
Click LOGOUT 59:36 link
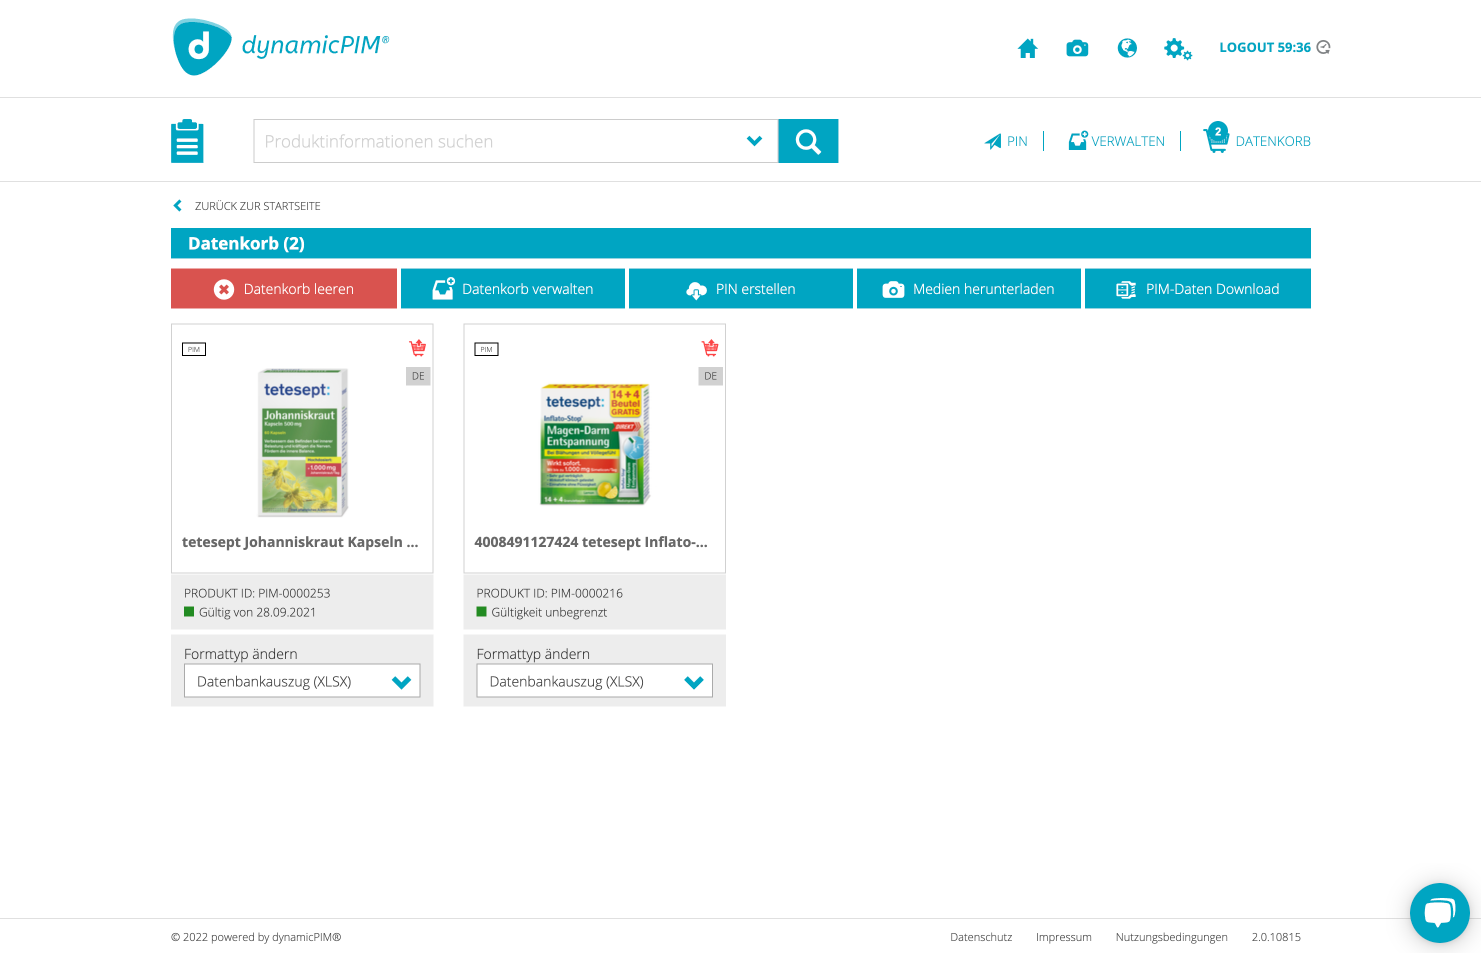point(1264,47)
